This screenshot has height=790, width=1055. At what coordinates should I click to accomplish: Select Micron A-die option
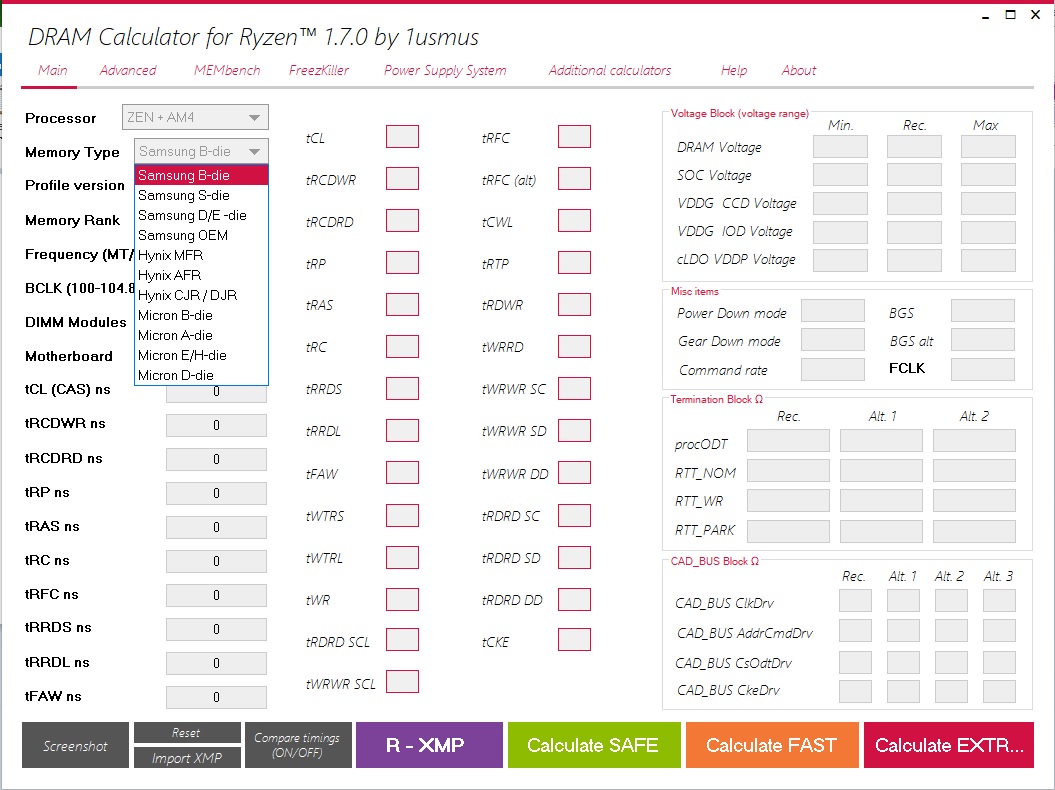pyautogui.click(x=202, y=335)
